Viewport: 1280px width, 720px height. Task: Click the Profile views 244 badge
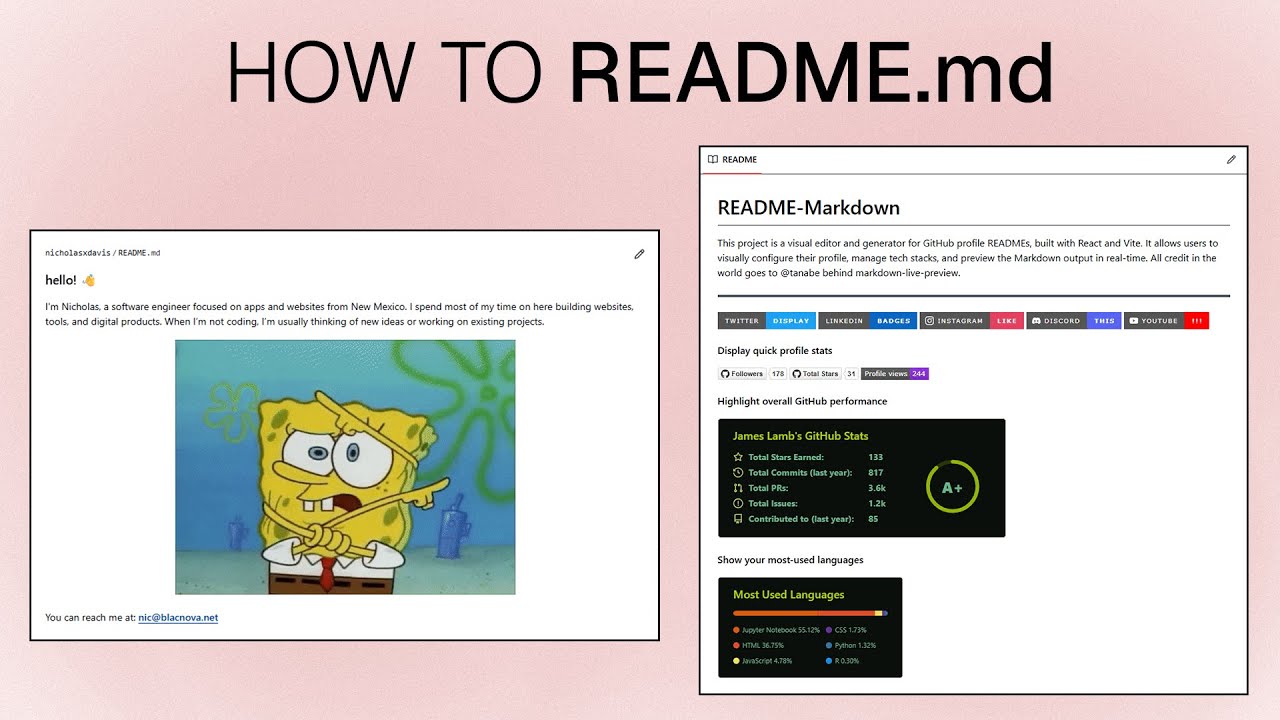coord(895,374)
